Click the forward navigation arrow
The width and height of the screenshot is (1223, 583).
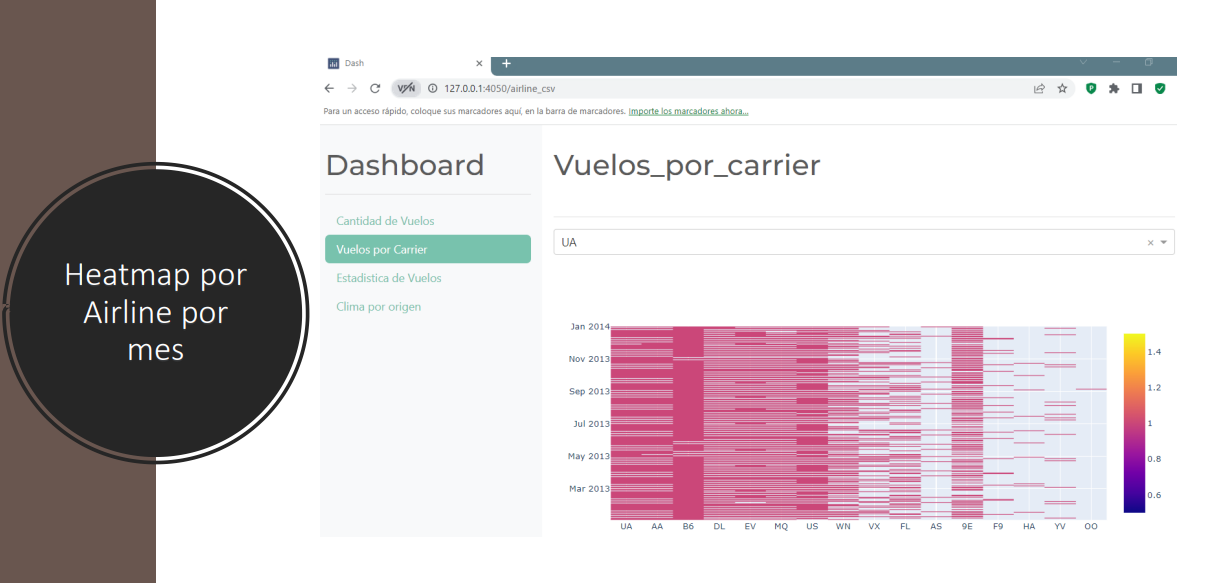click(351, 88)
